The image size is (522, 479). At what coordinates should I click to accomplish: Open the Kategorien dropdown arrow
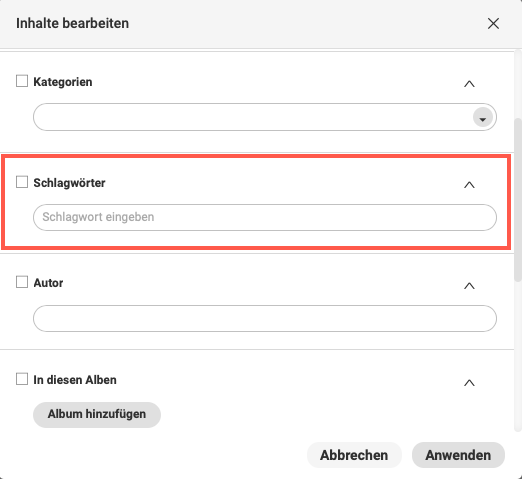point(483,117)
